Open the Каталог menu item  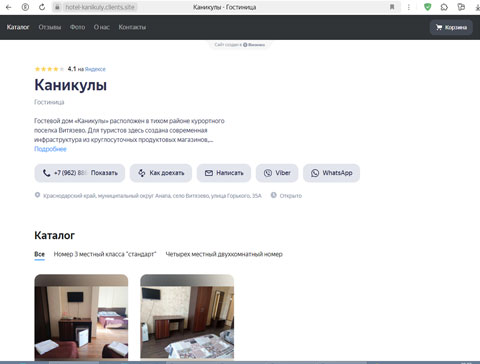click(x=18, y=27)
